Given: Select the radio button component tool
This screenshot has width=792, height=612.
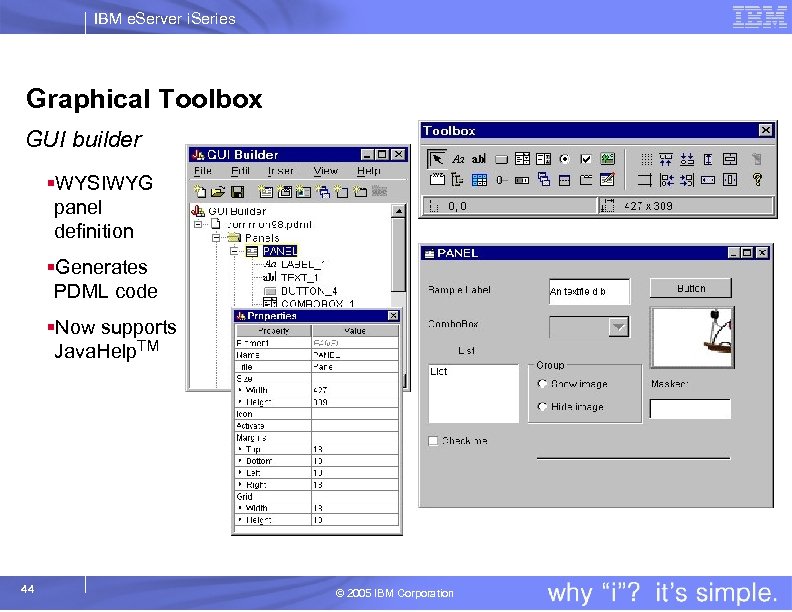Looking at the screenshot, I should (x=565, y=160).
